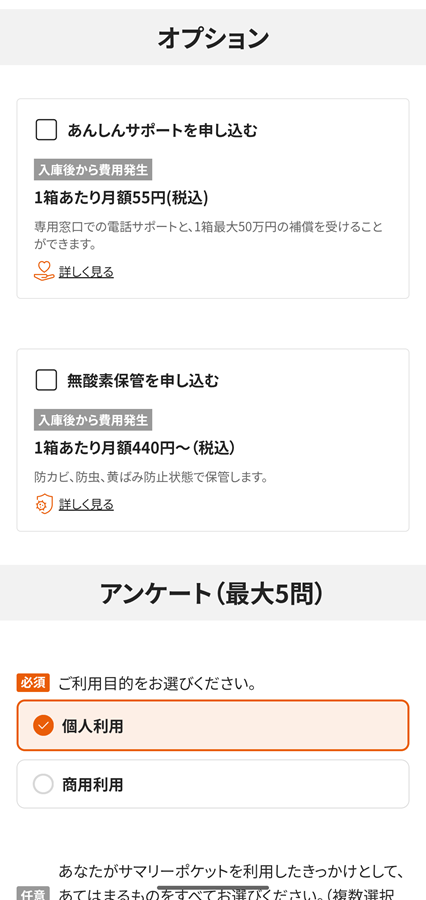Image resolution: width=426 pixels, height=900 pixels.
Task: Click the 1箱あたり月額55円(税込) price text
Action: 121,198
